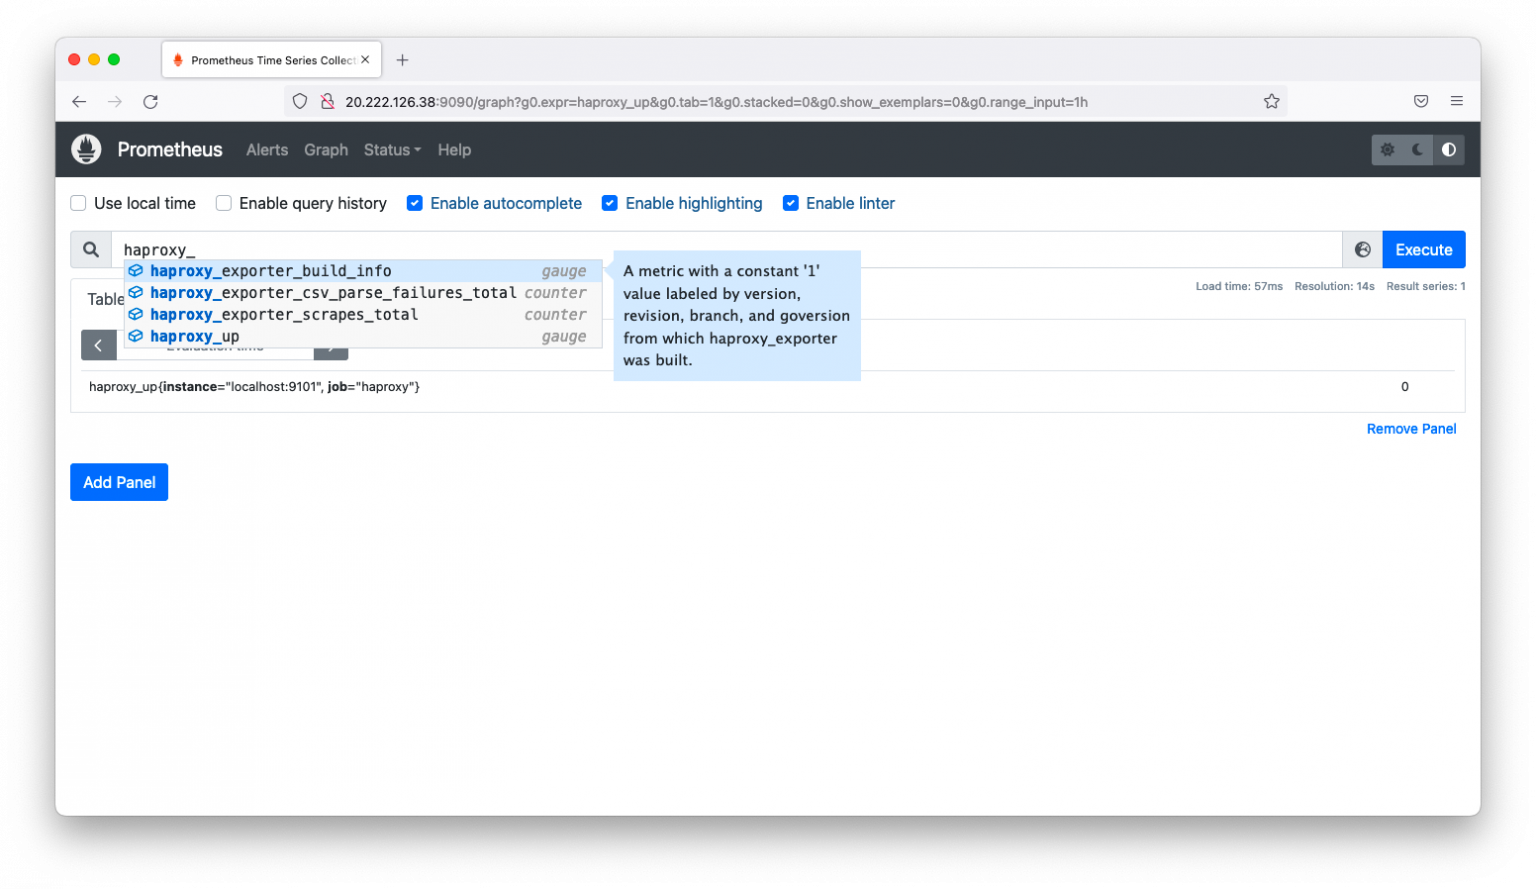Bookmark this page with the star icon
1536x889 pixels.
1271,101
